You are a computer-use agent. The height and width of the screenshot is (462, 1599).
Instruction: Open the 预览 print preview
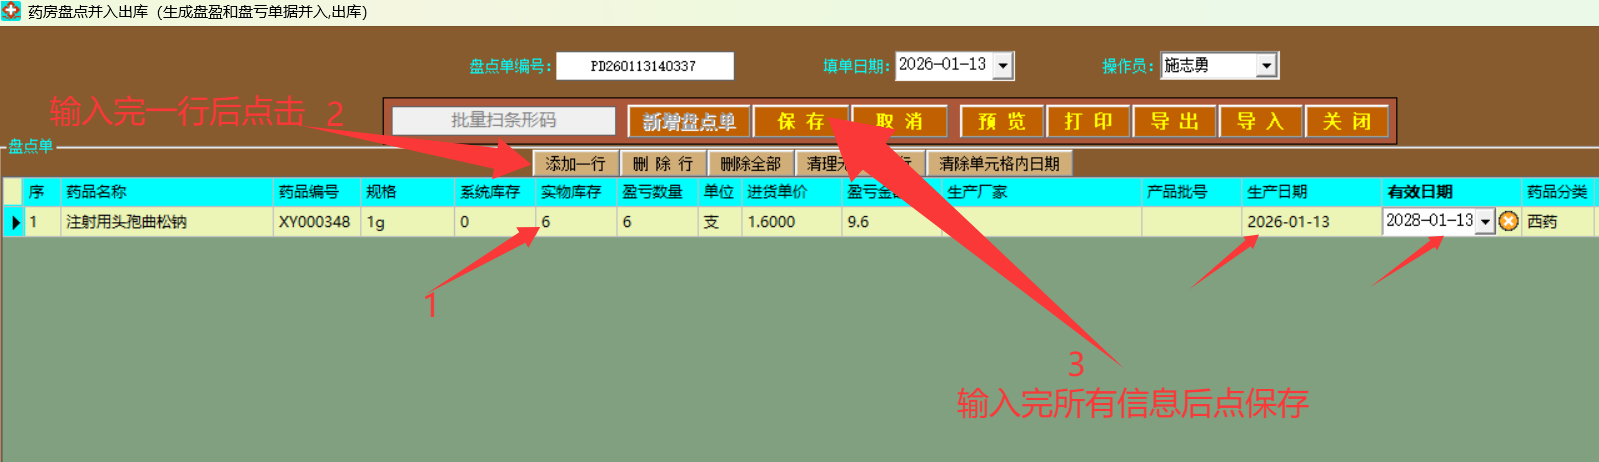(x=1002, y=122)
